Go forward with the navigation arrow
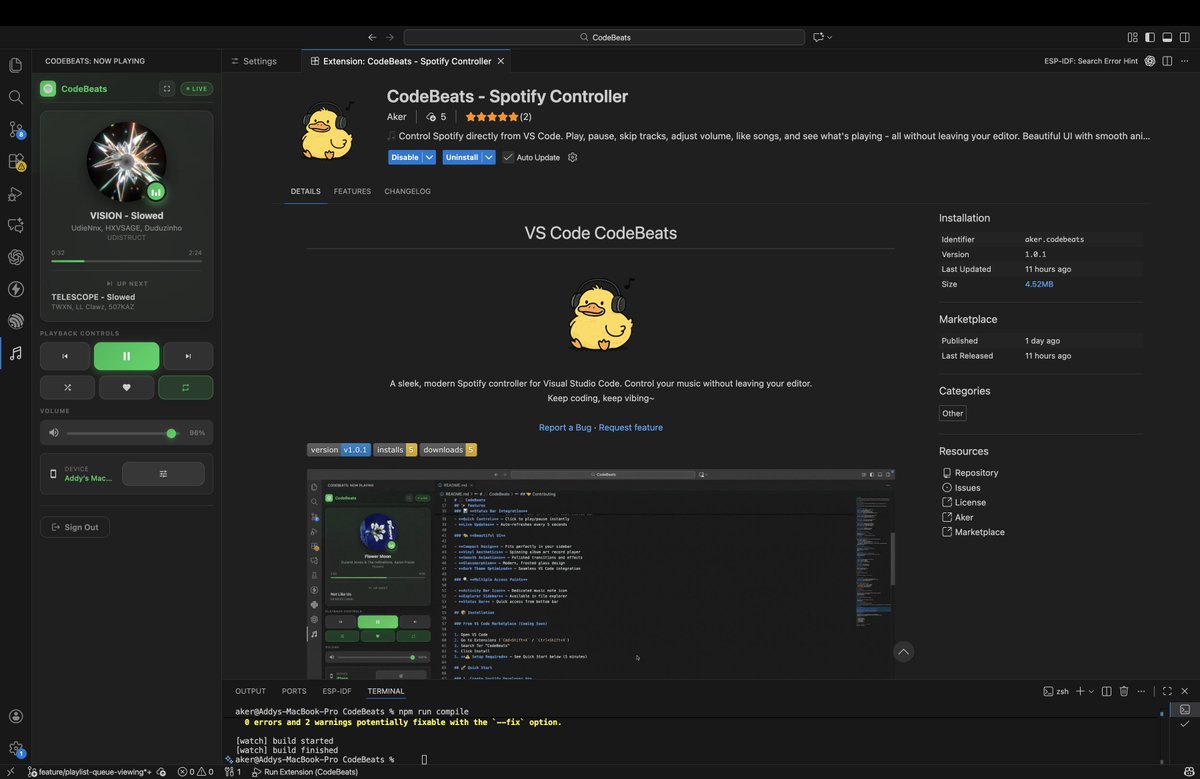Image resolution: width=1200 pixels, height=779 pixels. coord(390,37)
